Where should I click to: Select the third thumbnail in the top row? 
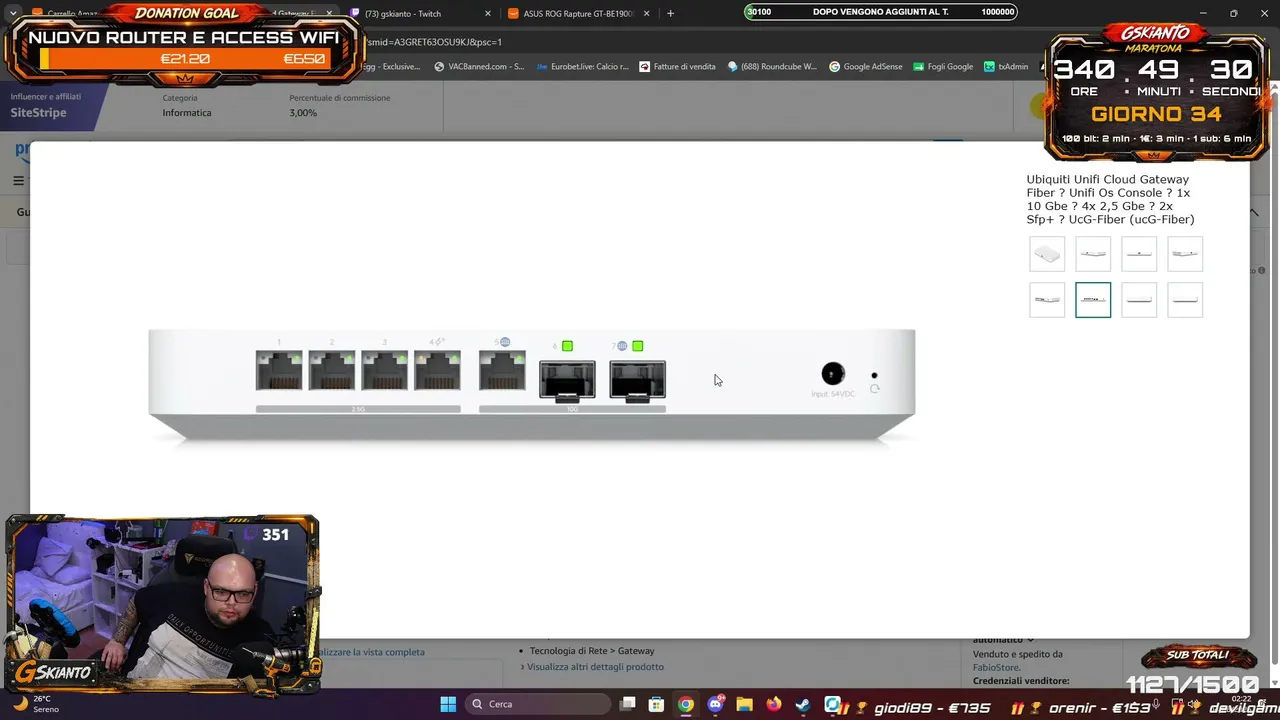point(1139,254)
